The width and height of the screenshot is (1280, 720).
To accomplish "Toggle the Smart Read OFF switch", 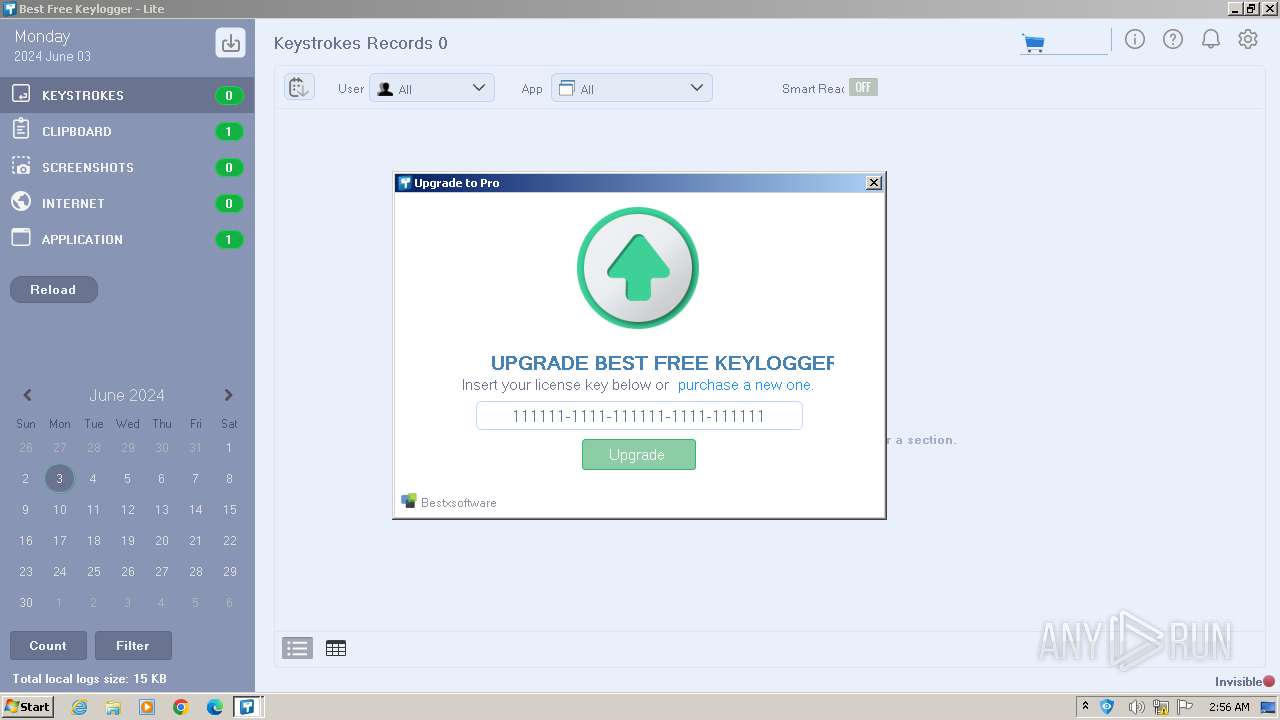I will point(863,87).
